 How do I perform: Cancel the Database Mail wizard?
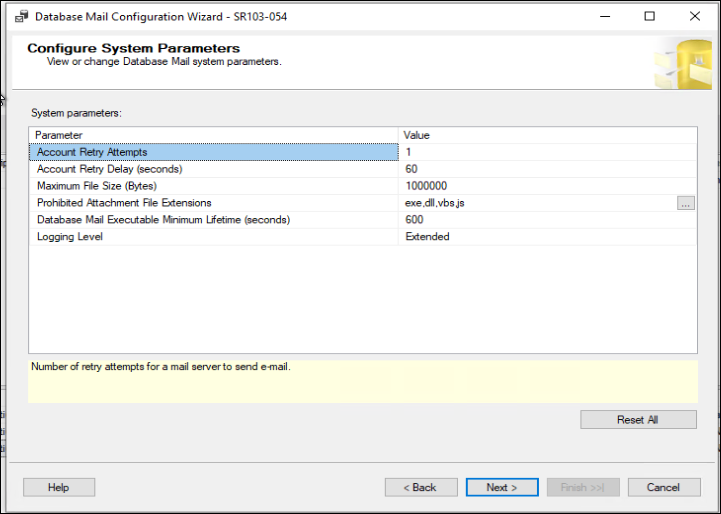coord(664,487)
